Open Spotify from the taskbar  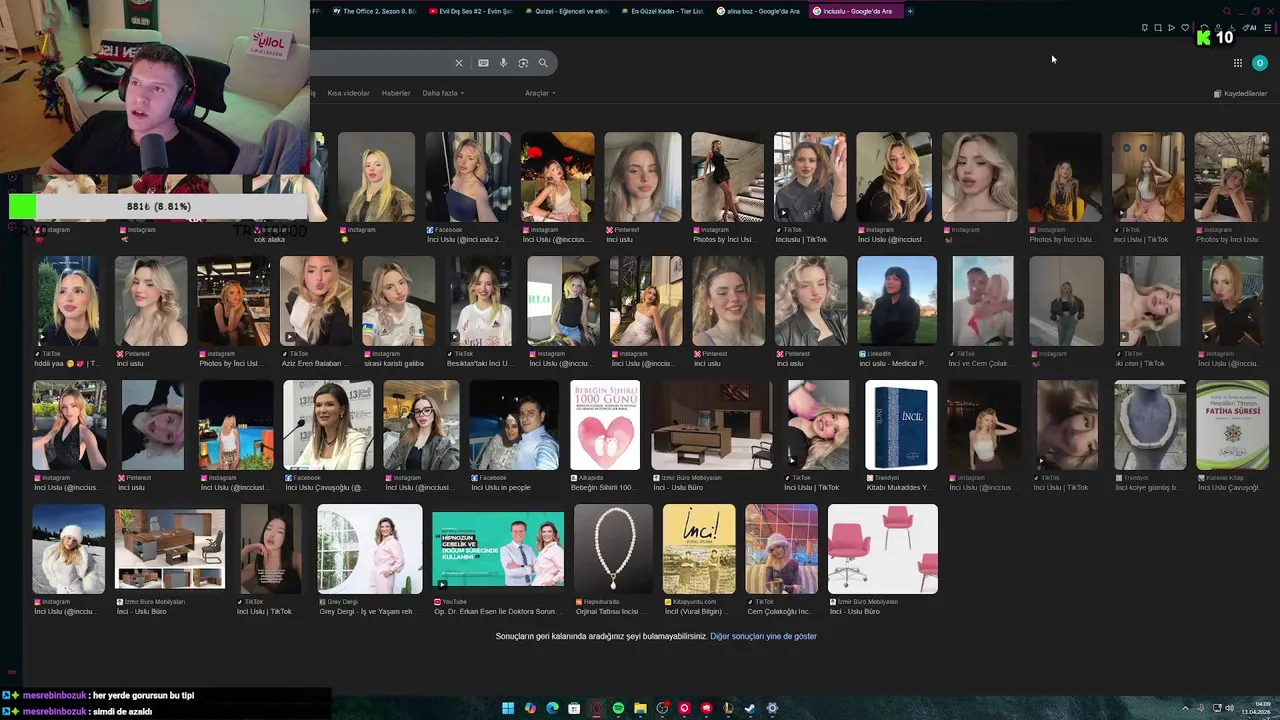click(618, 708)
